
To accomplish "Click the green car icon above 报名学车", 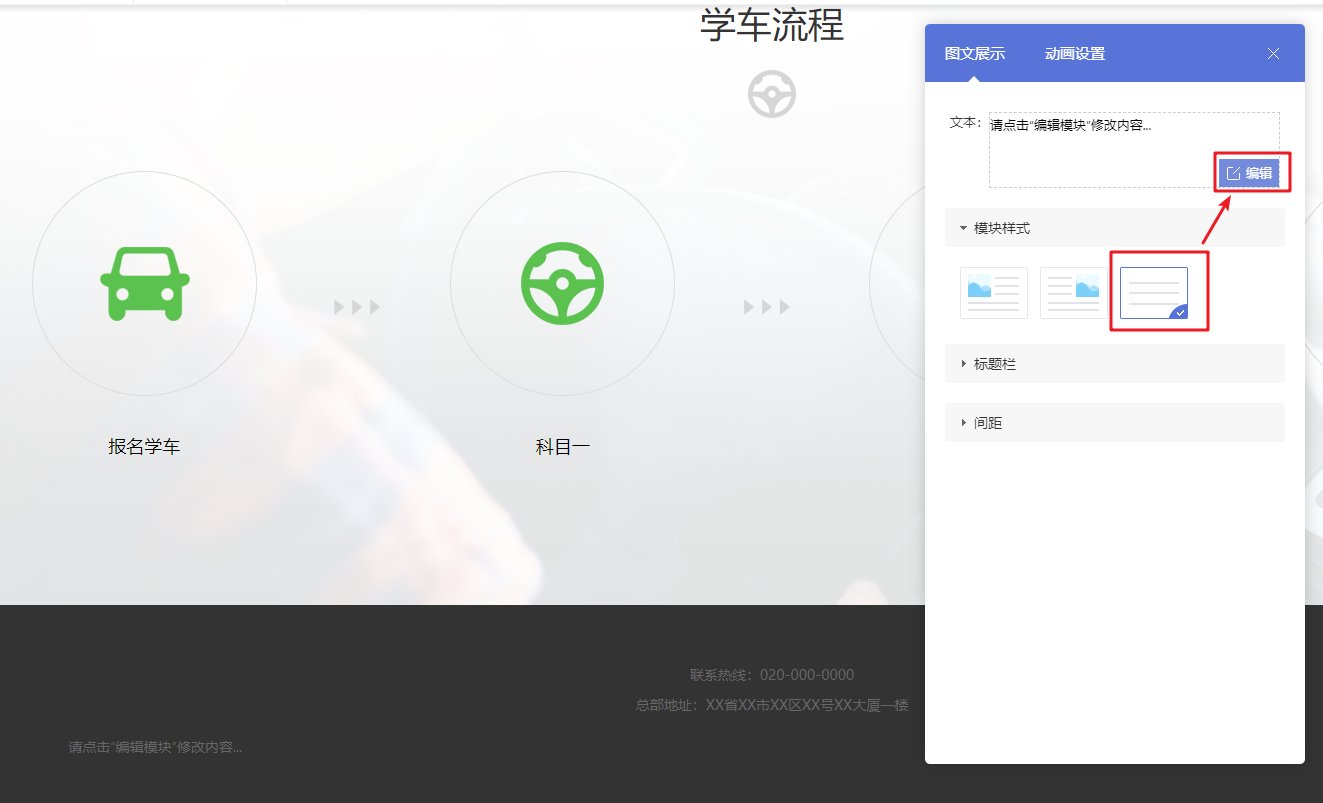I will tap(145, 284).
